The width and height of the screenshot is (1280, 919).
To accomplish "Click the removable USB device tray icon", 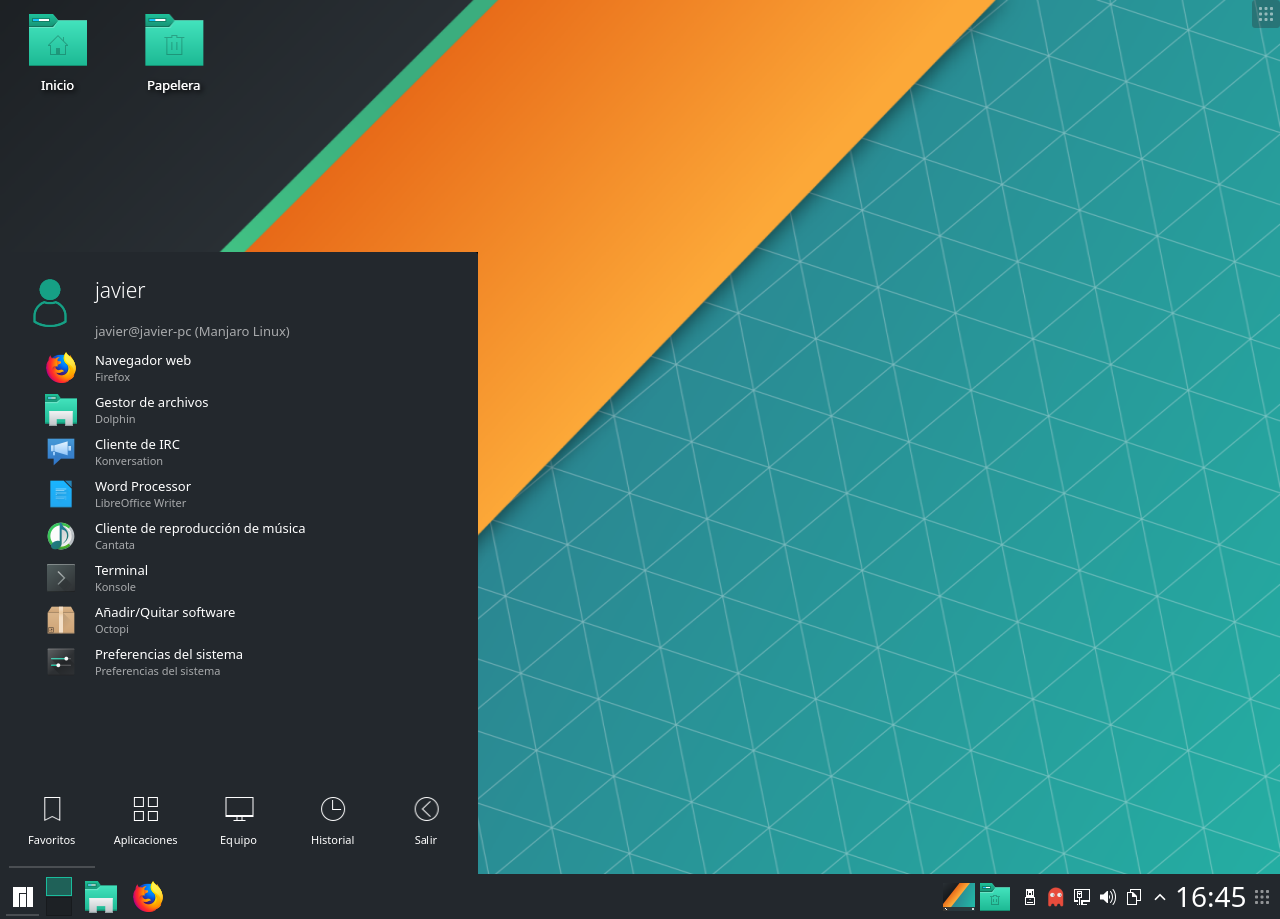I will (x=1030, y=897).
